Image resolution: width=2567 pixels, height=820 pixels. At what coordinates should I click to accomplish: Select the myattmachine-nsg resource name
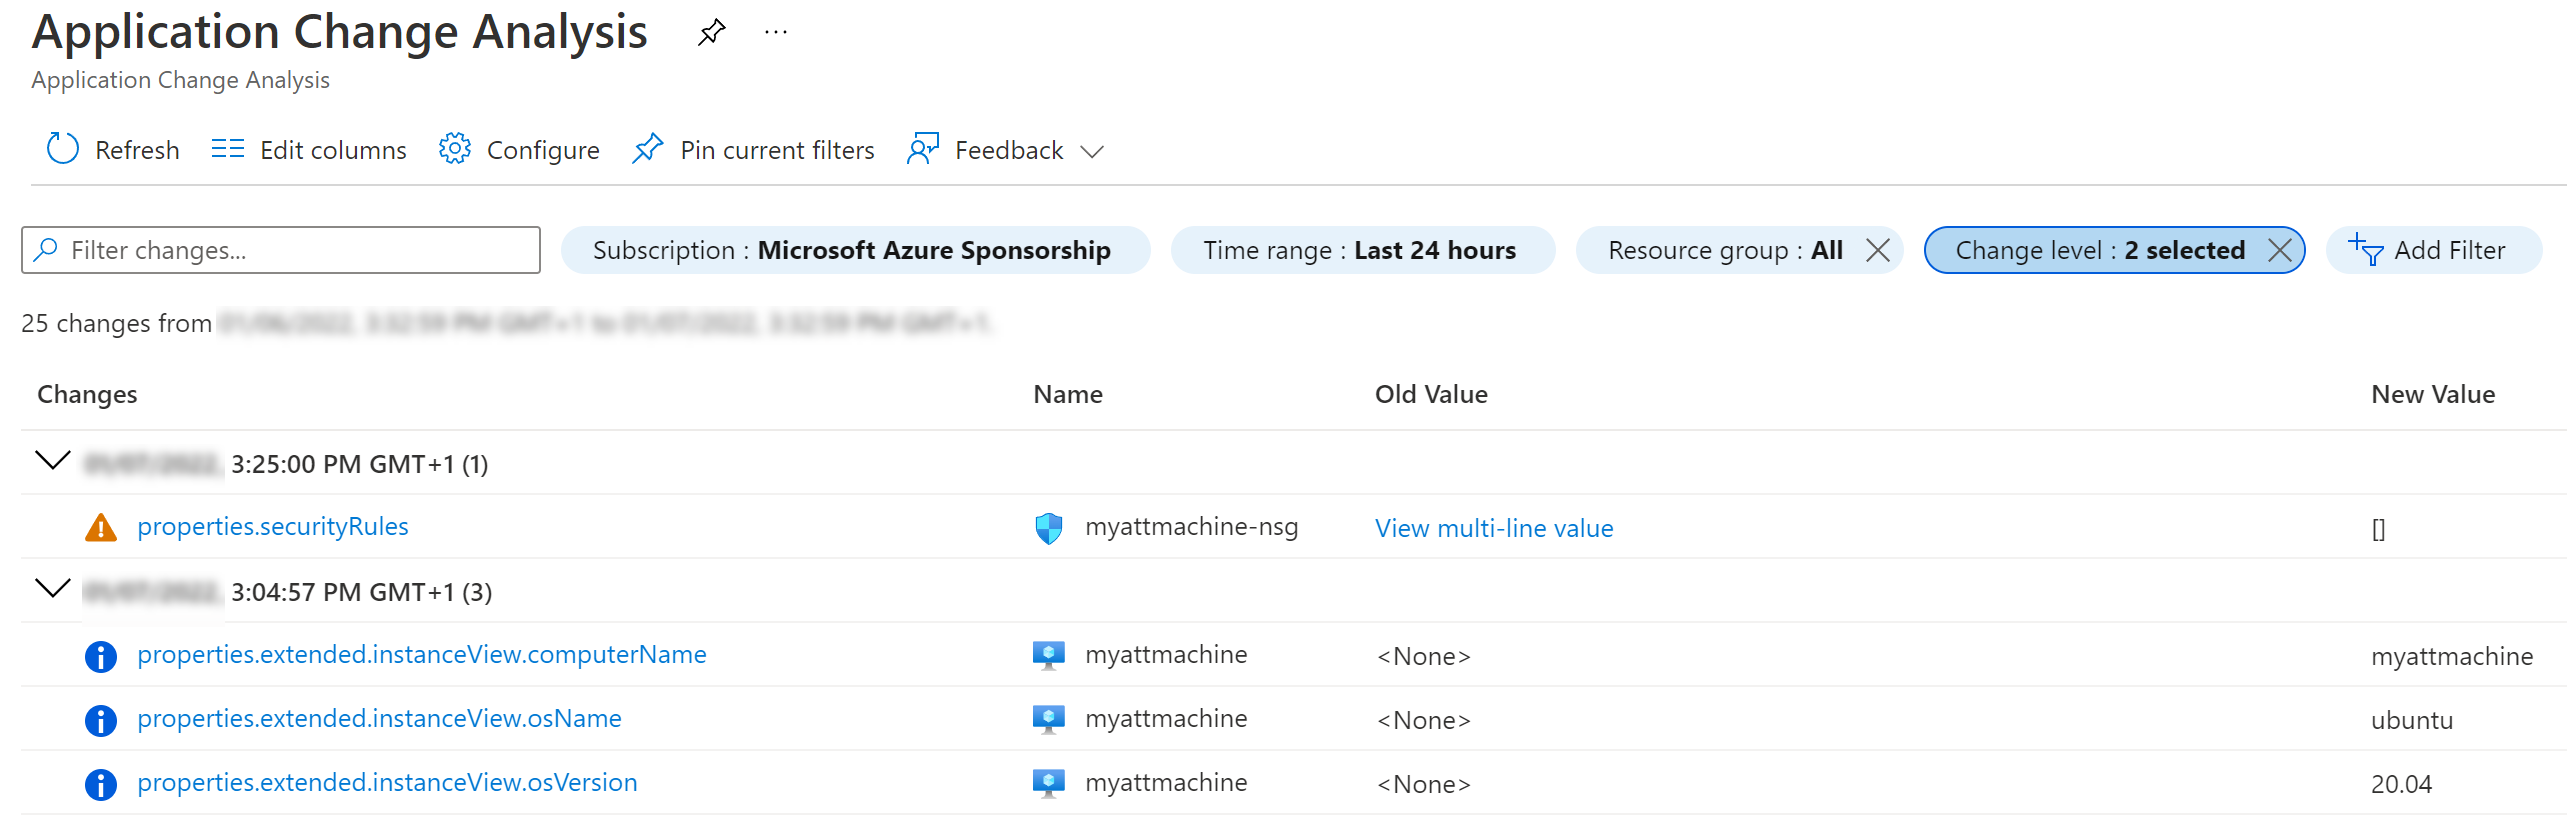pyautogui.click(x=1192, y=527)
